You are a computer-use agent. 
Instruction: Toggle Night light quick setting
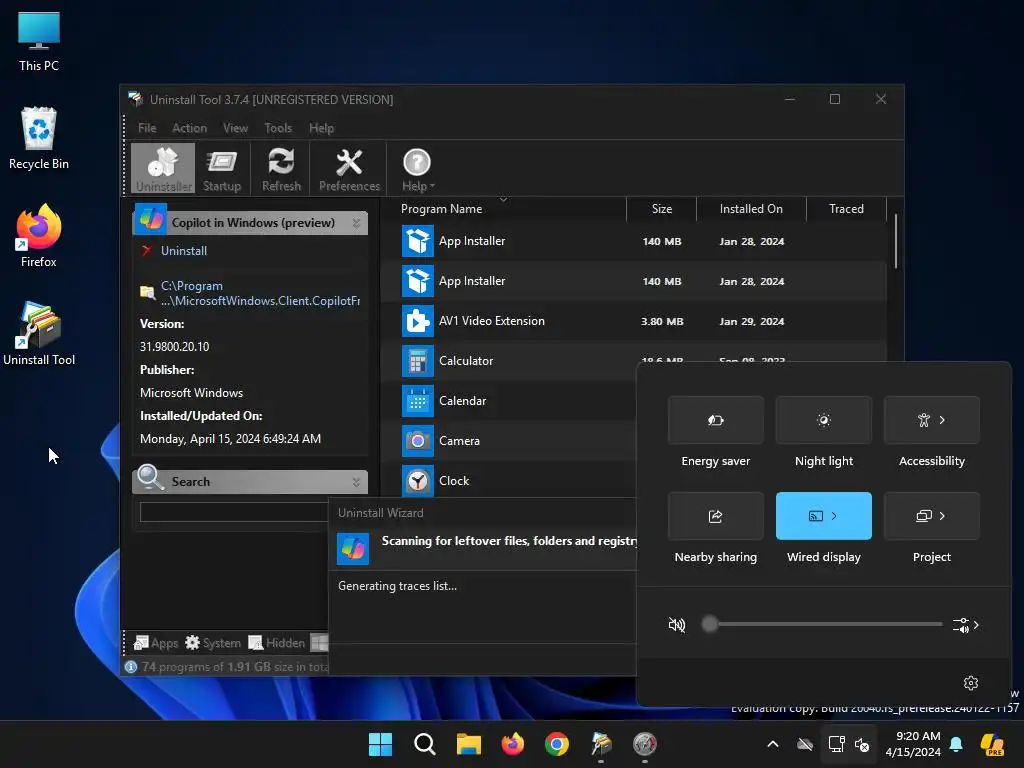point(824,420)
